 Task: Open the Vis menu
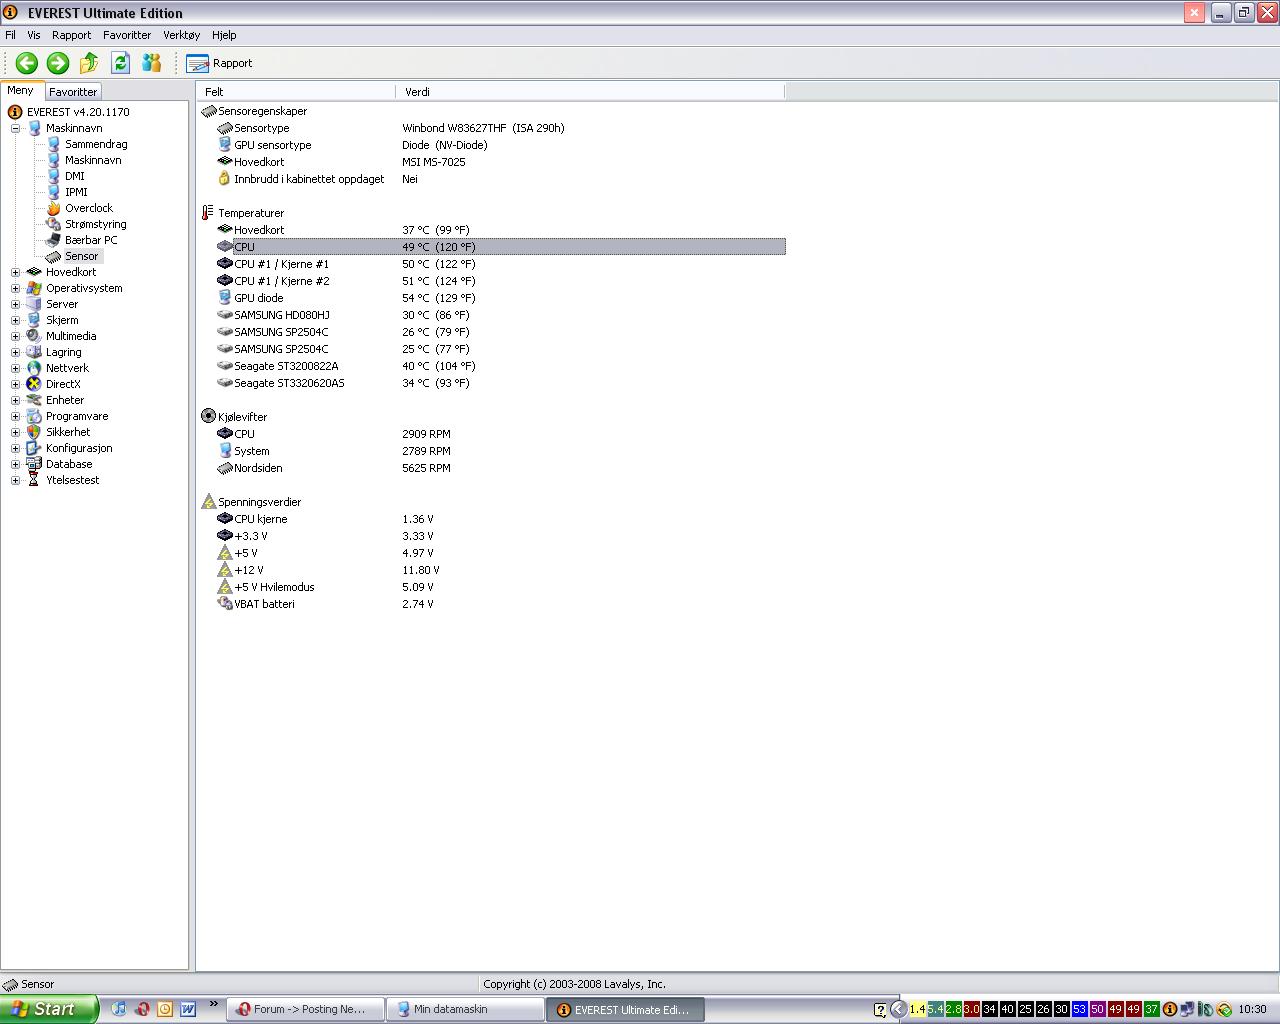(x=34, y=35)
